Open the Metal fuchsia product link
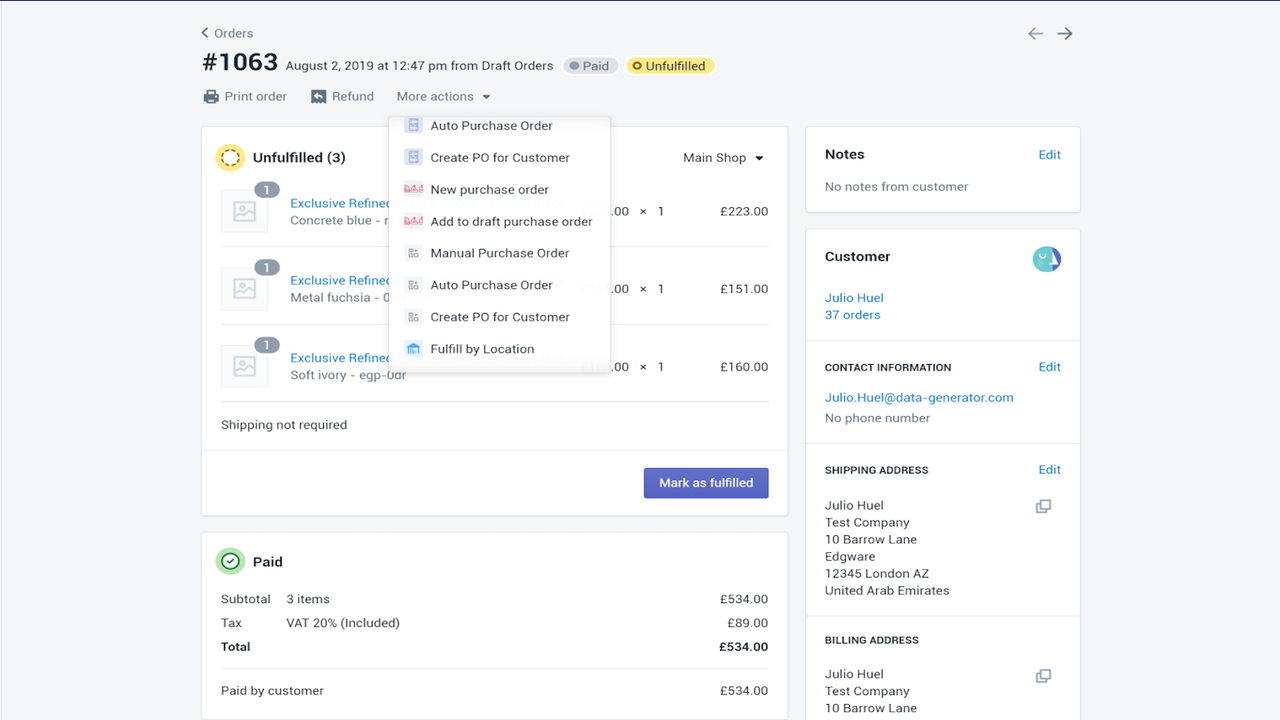Screen dimensions: 1280x720 (340, 281)
